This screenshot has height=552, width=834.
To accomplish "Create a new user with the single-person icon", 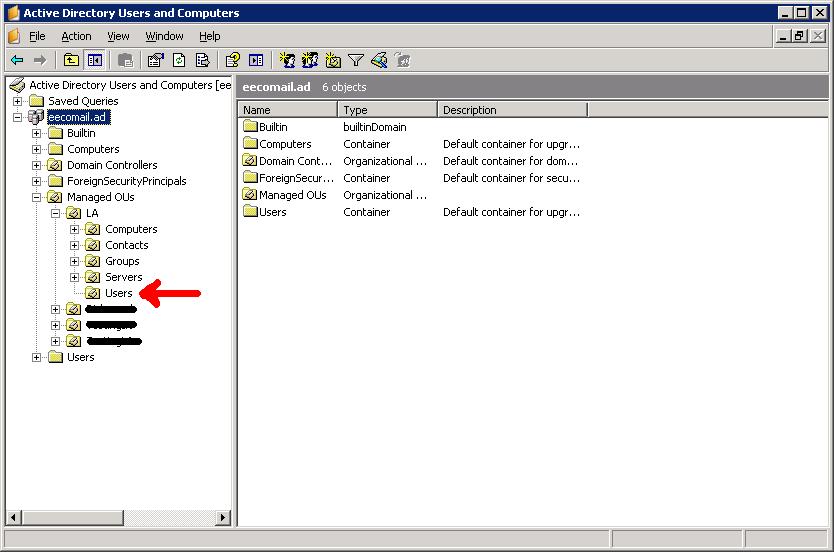I will [287, 61].
